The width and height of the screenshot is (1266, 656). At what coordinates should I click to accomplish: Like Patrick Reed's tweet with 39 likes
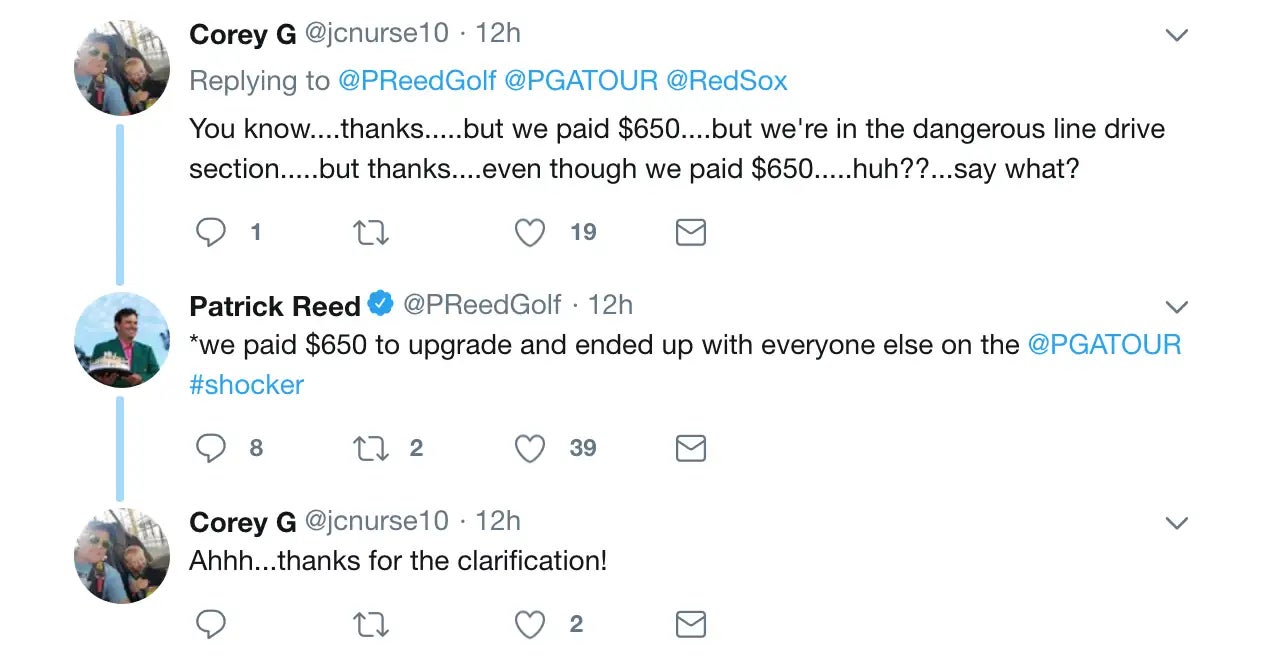click(530, 448)
